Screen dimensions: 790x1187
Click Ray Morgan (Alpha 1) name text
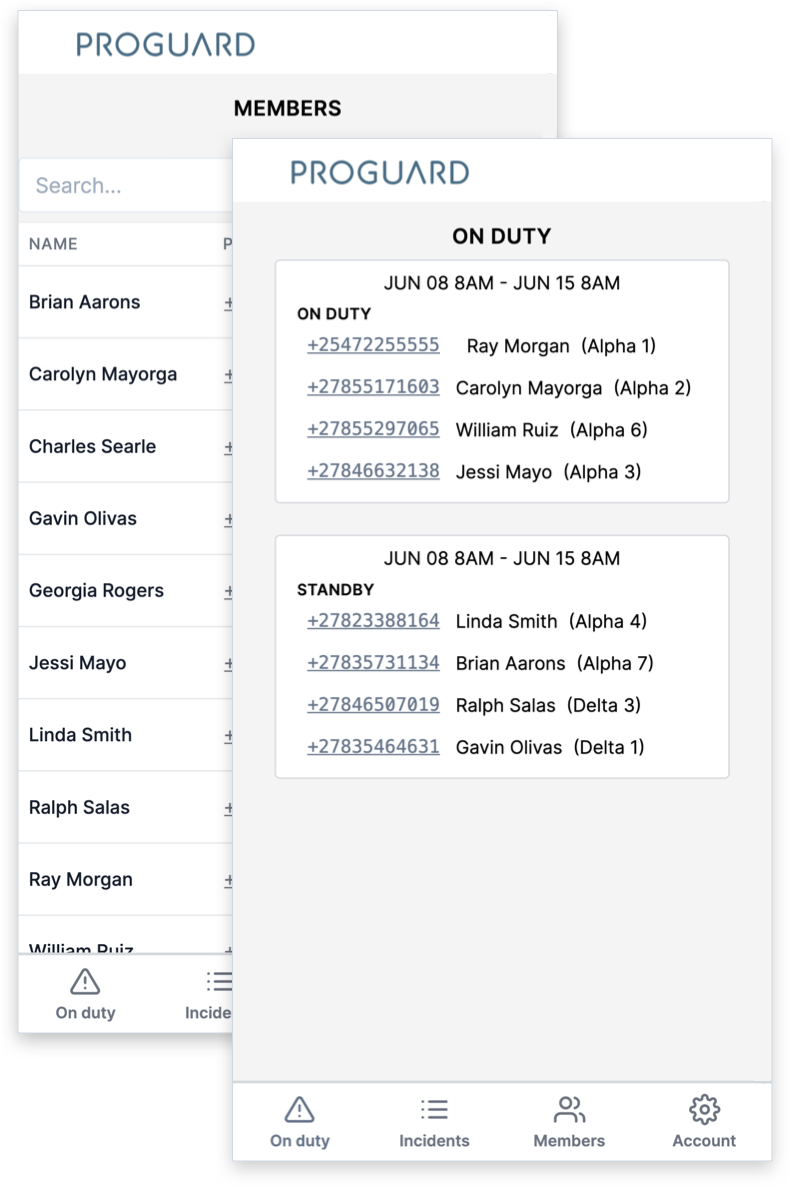561,346
